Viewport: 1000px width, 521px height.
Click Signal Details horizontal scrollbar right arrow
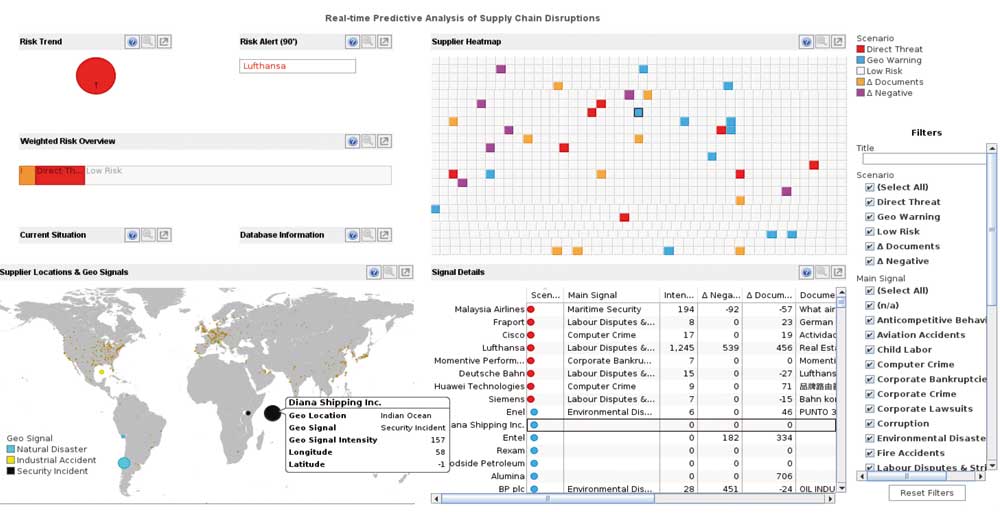pyautogui.click(x=830, y=499)
